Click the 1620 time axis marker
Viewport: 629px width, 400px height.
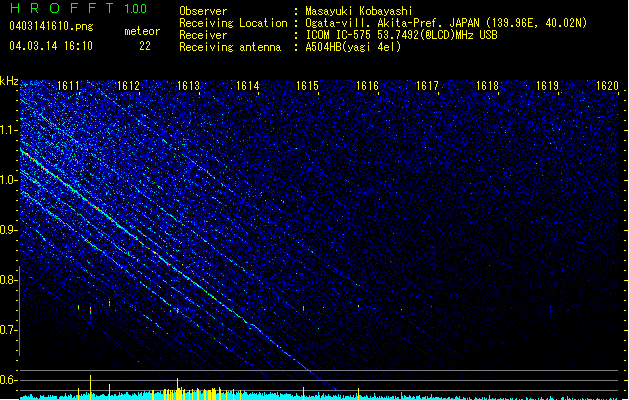click(x=608, y=86)
